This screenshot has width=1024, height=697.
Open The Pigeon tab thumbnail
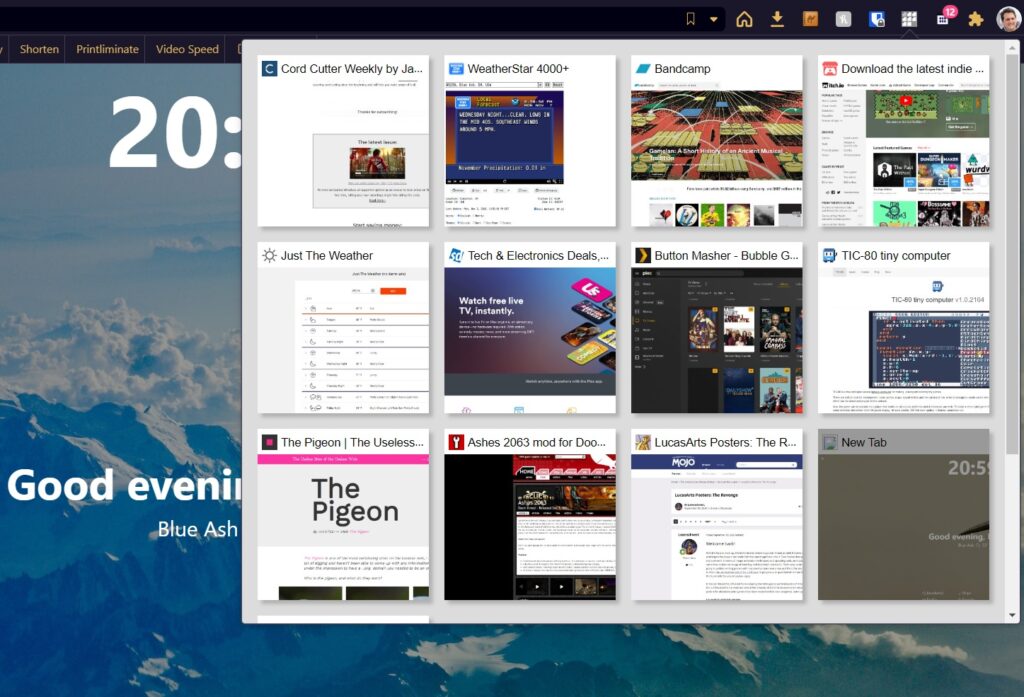coord(343,515)
